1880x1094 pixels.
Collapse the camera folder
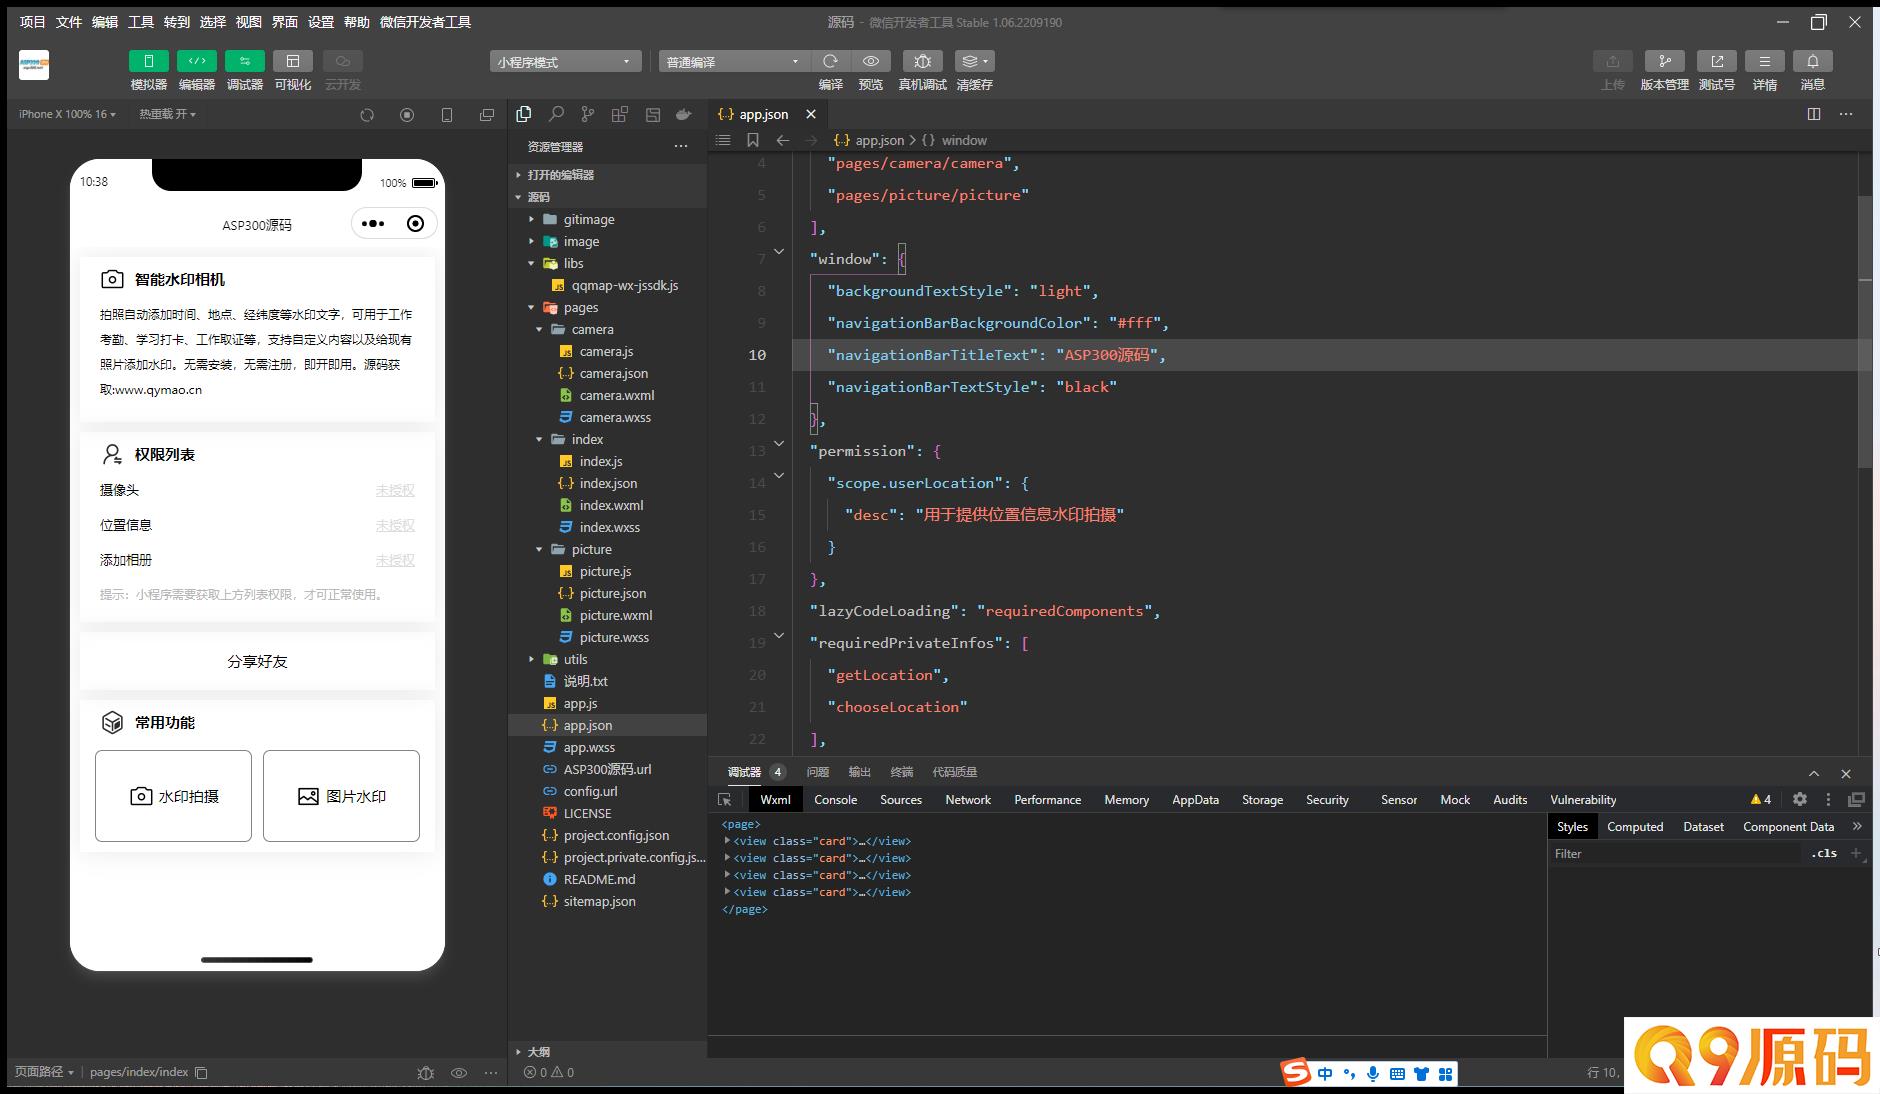pyautogui.click(x=539, y=329)
